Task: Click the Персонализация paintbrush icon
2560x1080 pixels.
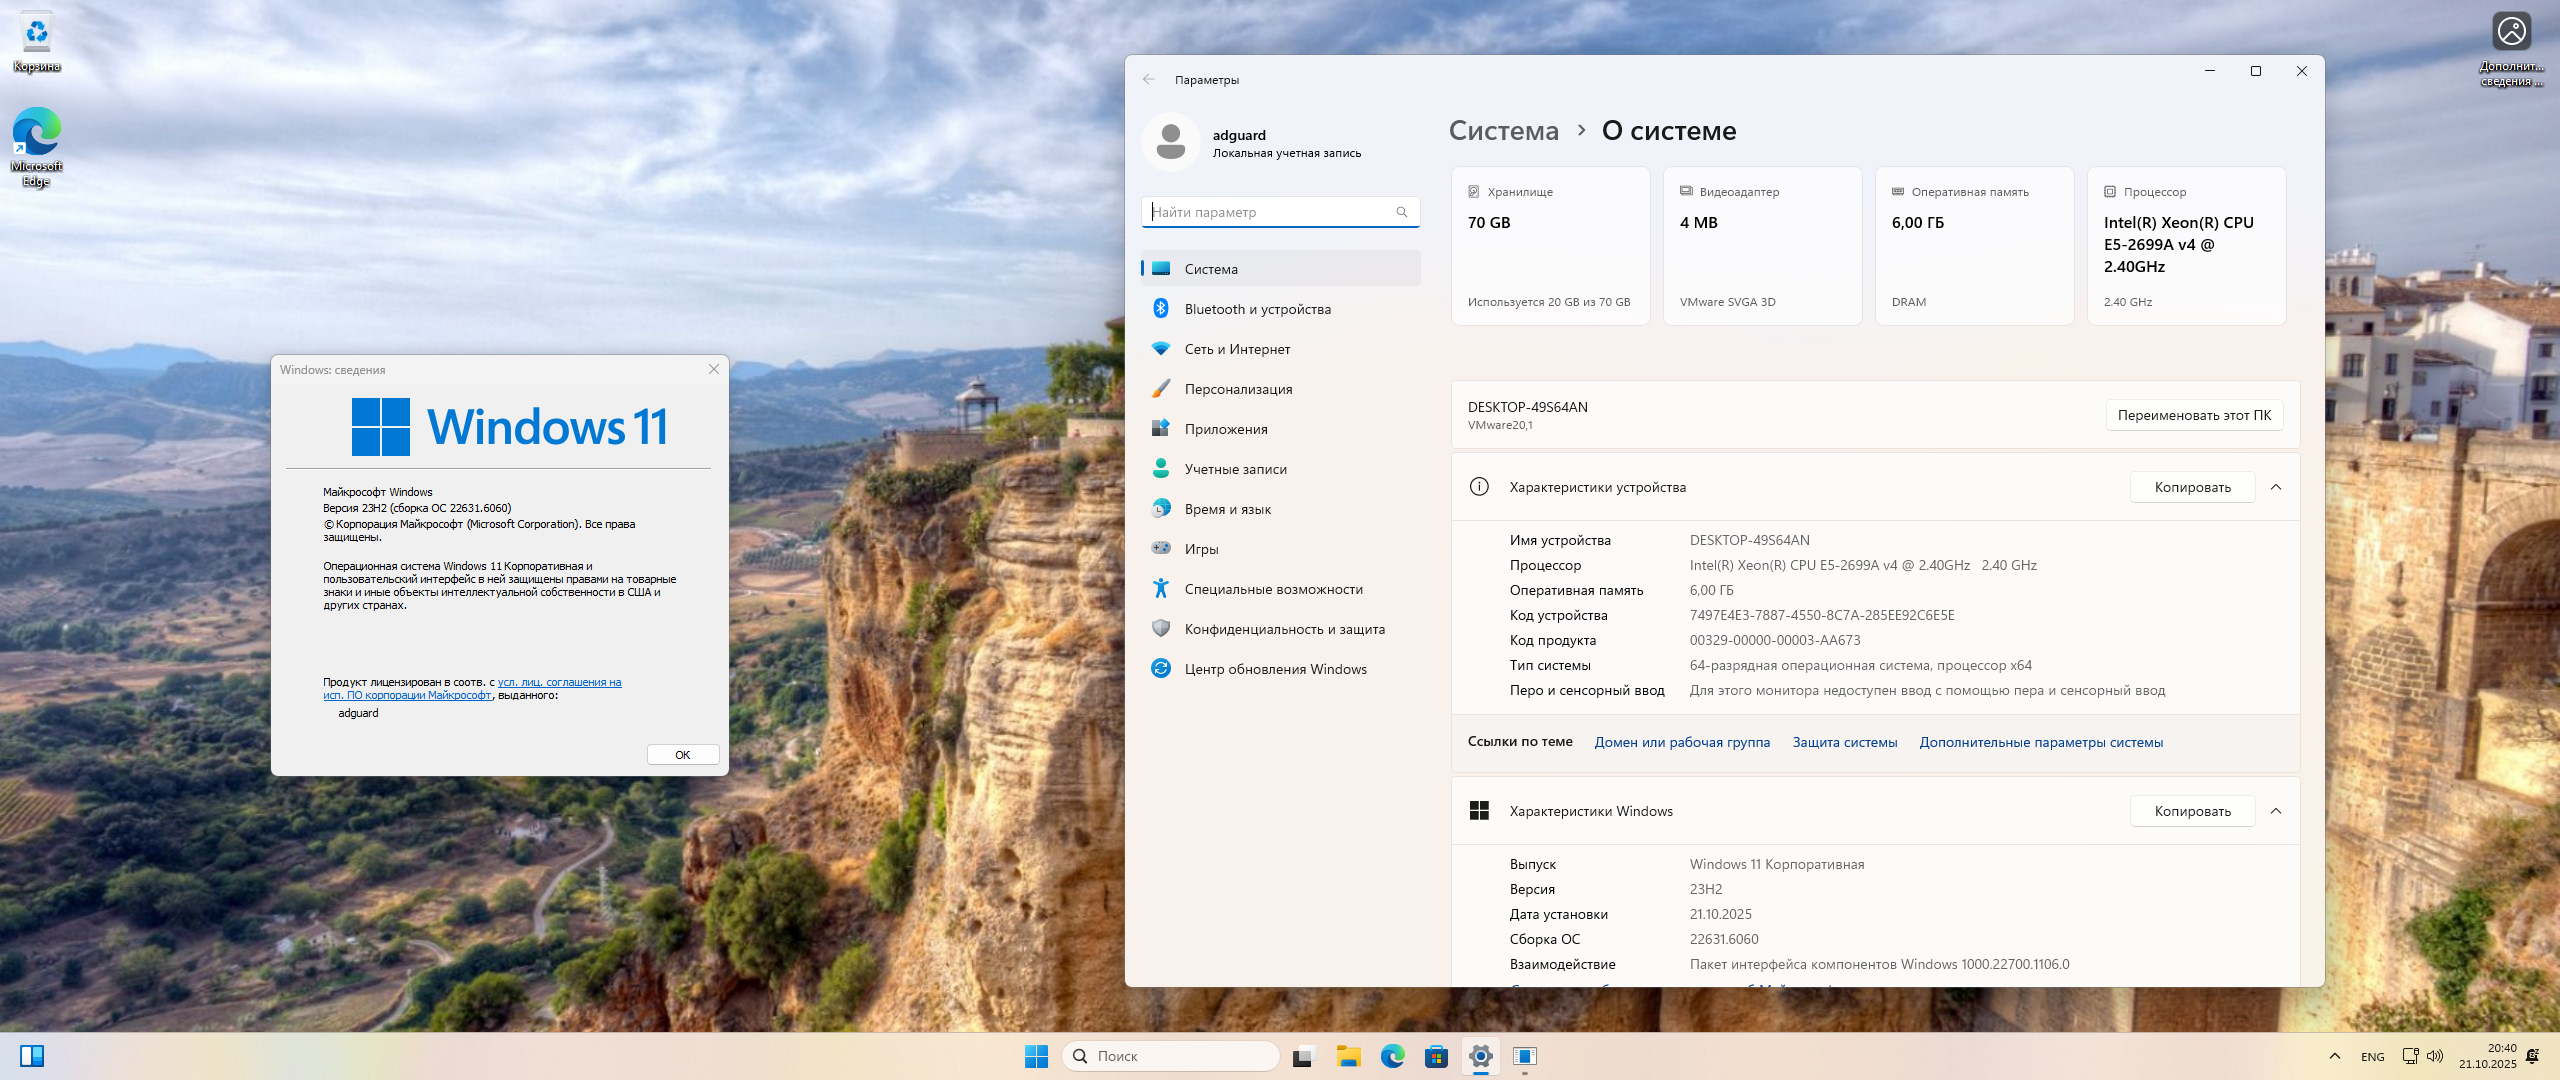Action: coord(1160,389)
